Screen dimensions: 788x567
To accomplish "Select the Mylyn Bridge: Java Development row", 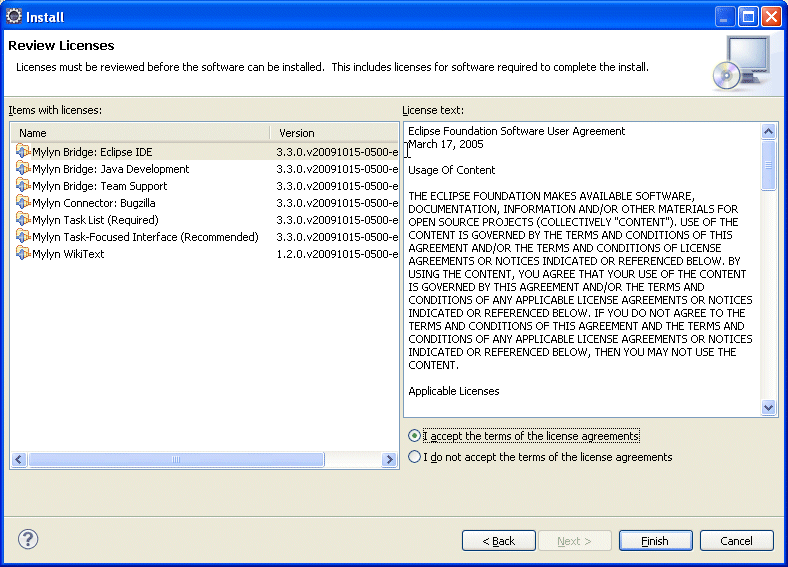I will click(x=205, y=169).
